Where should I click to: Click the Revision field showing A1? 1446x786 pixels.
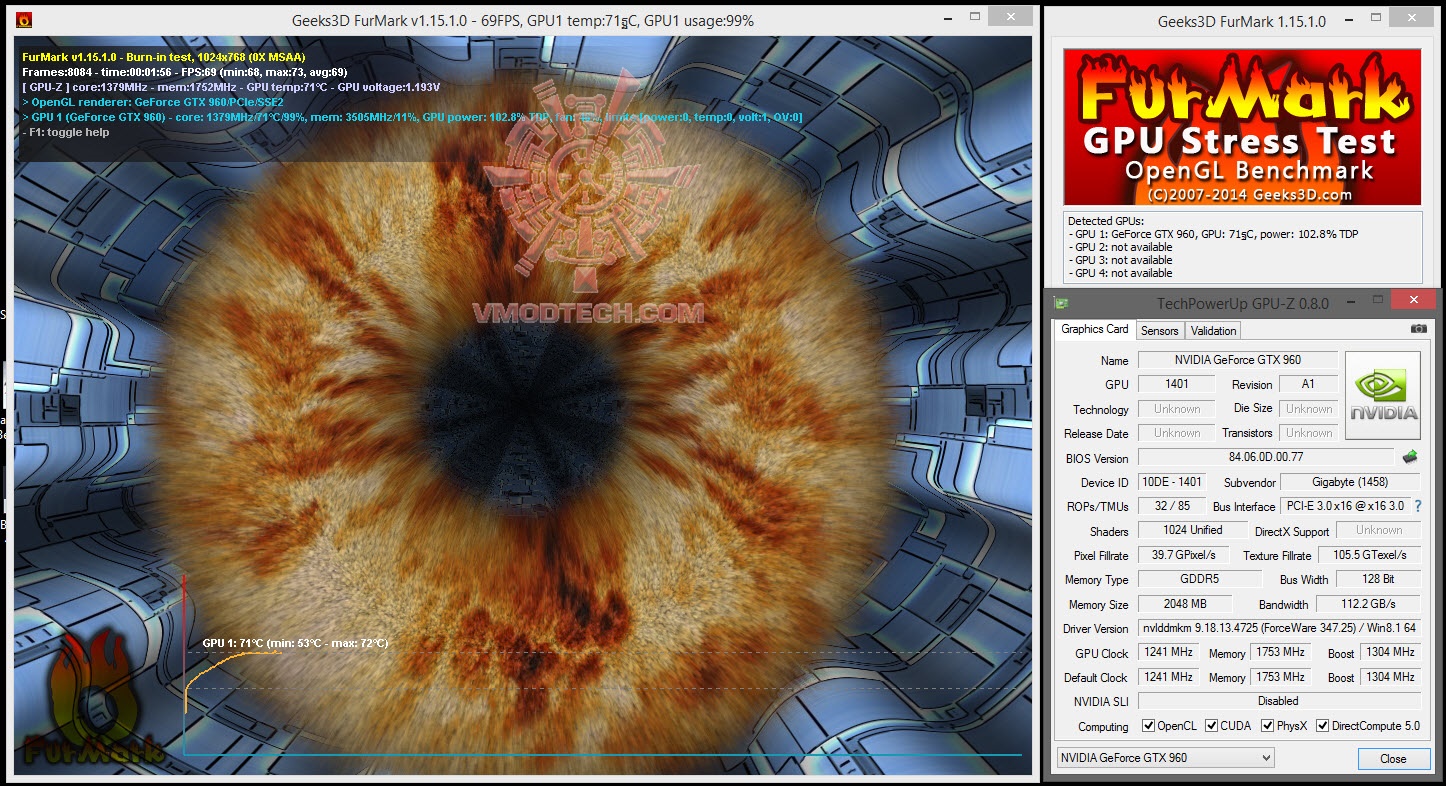click(x=1308, y=384)
